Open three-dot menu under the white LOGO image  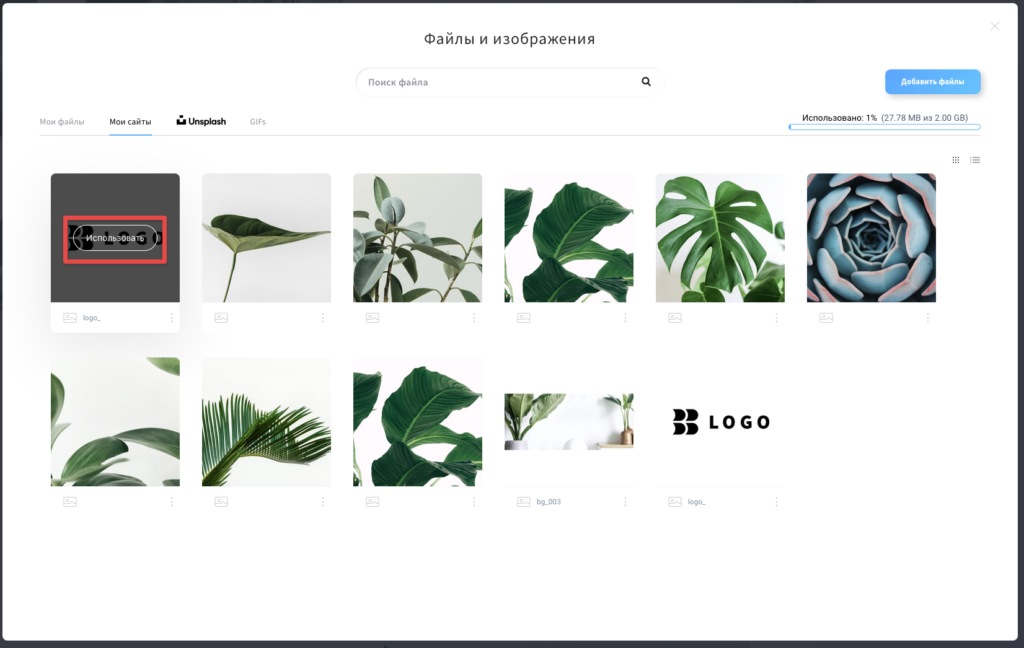coord(776,502)
